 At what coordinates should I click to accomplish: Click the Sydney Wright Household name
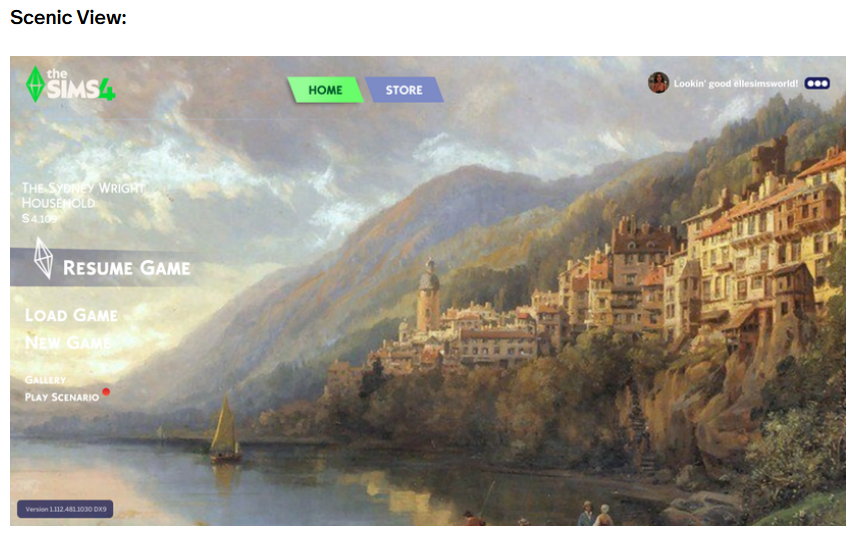click(83, 196)
